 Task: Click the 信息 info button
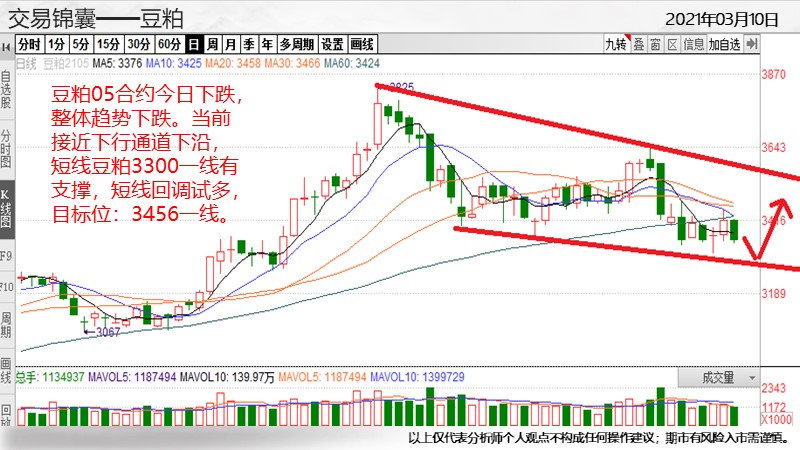(693, 44)
